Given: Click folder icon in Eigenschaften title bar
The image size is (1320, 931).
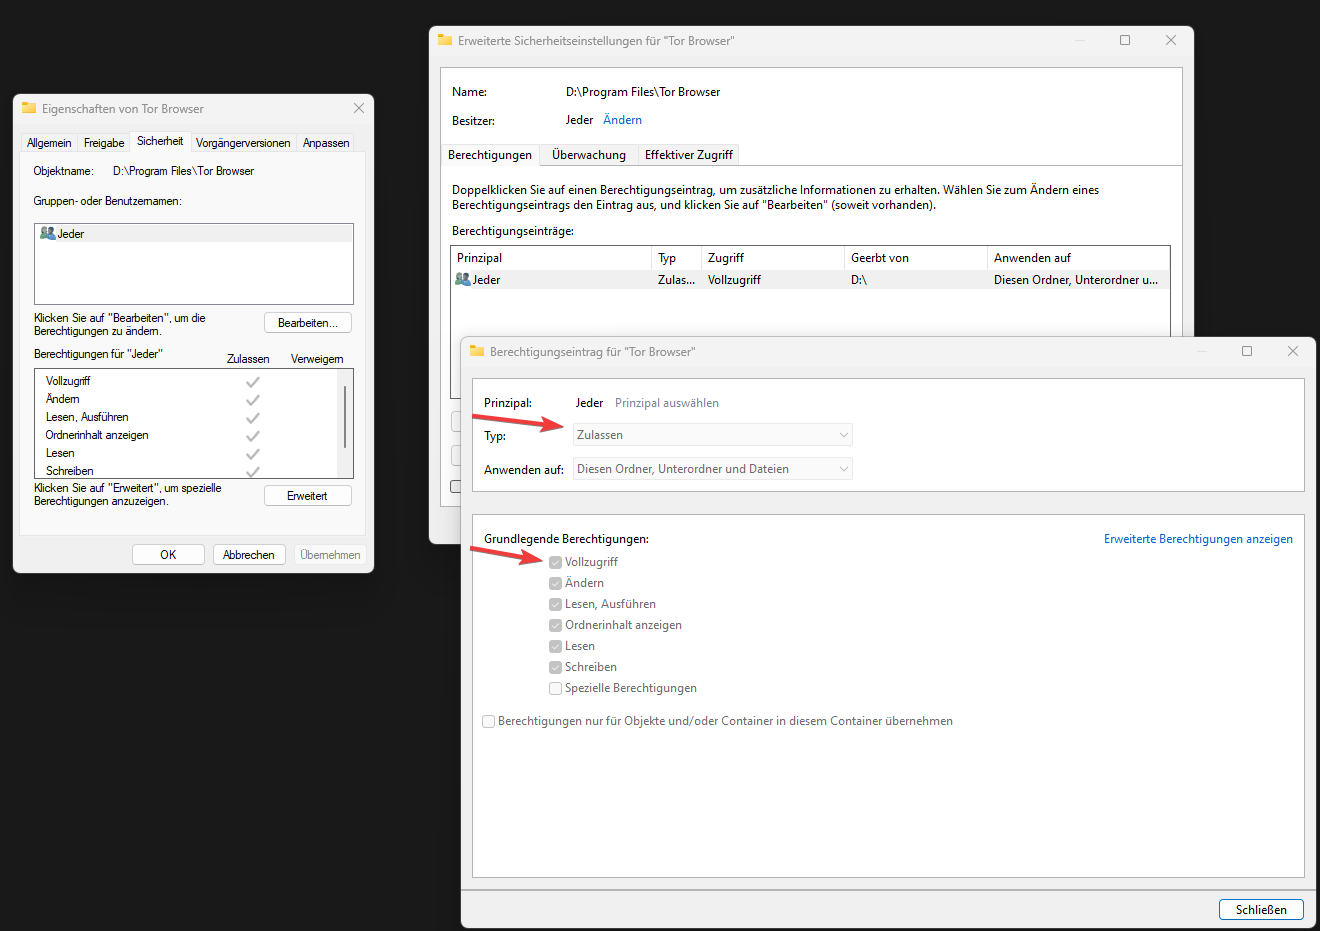Looking at the screenshot, I should [x=29, y=108].
